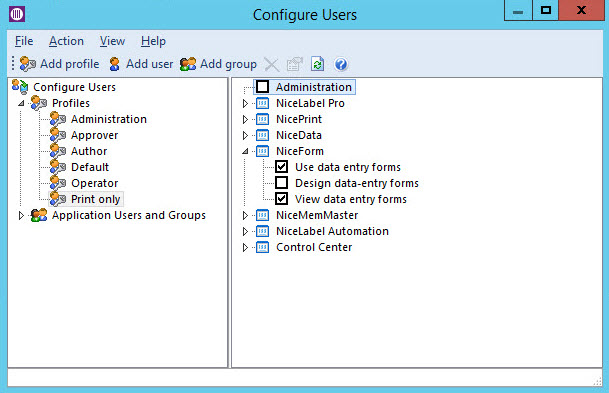Open Help with the blue question icon
The width and height of the screenshot is (609, 393).
pos(341,64)
